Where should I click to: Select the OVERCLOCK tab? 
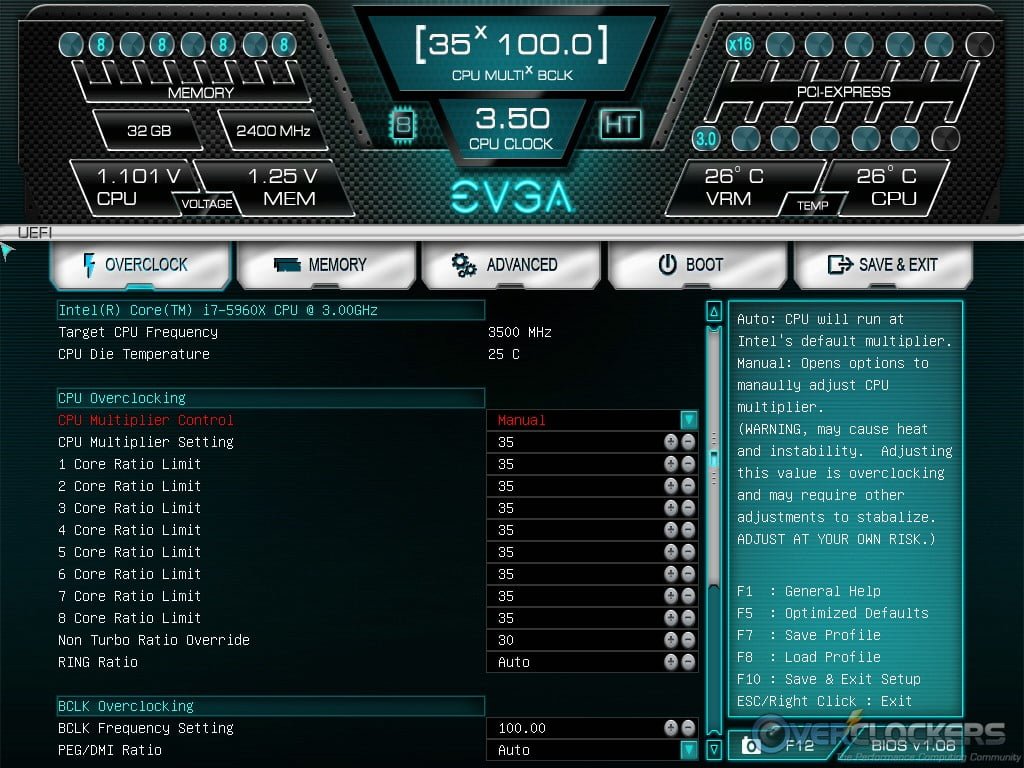(140, 265)
